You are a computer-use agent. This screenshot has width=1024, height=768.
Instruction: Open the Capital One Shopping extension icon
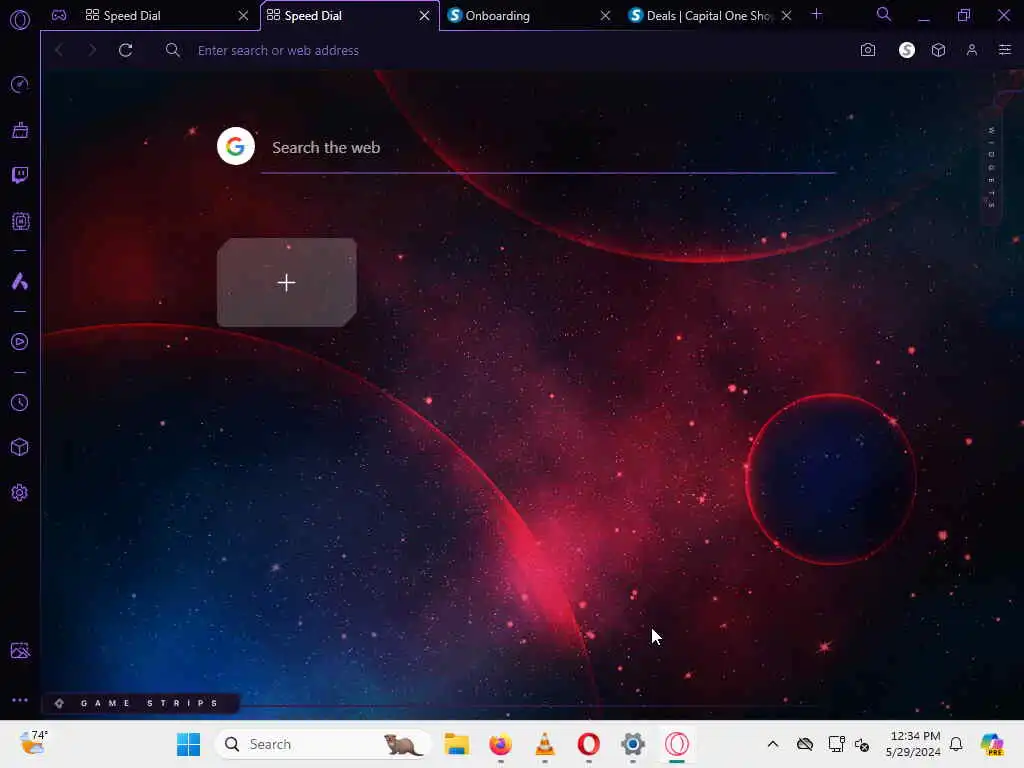906,50
